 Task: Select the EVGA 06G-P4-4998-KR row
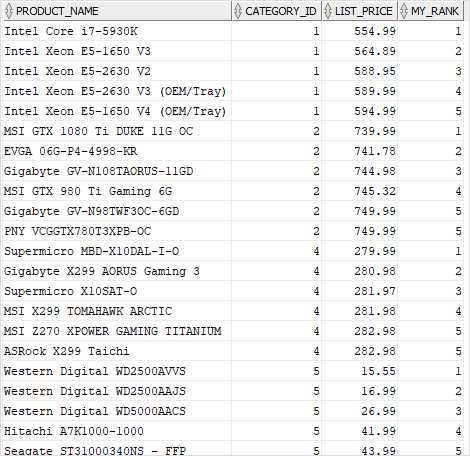click(x=233, y=151)
